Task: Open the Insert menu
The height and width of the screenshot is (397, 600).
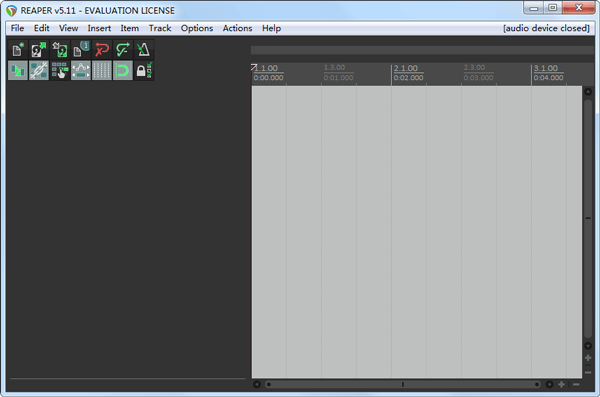Action: click(x=99, y=28)
